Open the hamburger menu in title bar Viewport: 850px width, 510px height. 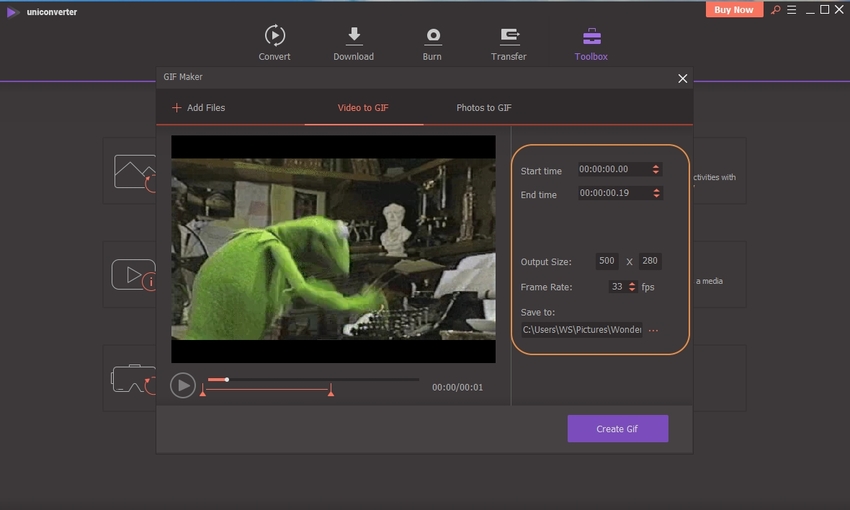793,10
